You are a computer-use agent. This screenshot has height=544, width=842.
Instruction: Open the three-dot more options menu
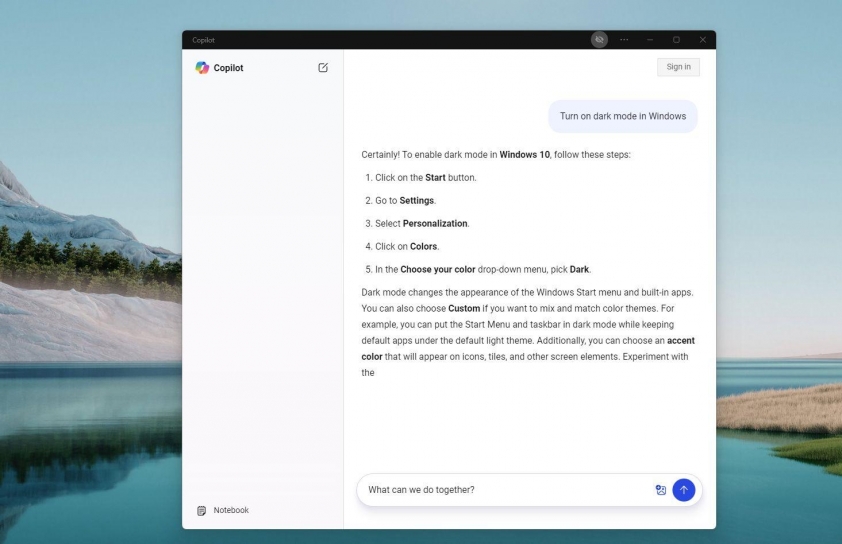pyautogui.click(x=625, y=40)
